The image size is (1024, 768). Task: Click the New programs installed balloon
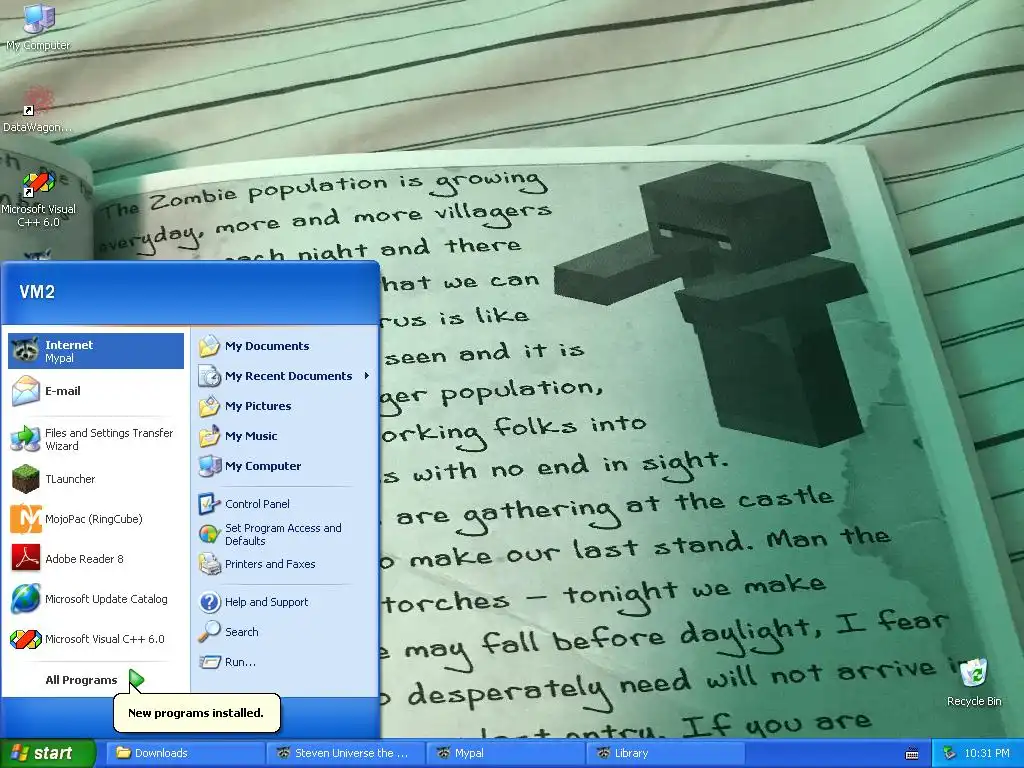(197, 713)
